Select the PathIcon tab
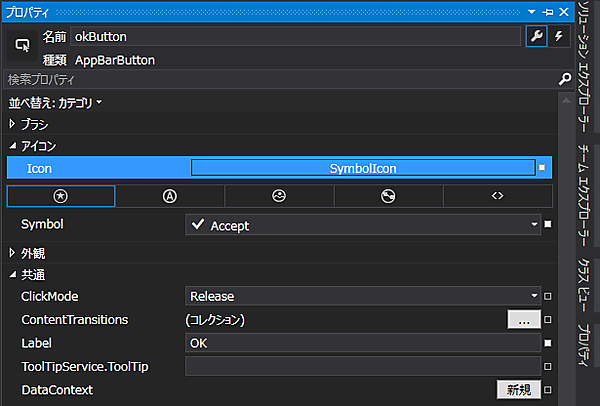The height and width of the screenshot is (406, 600). (x=388, y=196)
